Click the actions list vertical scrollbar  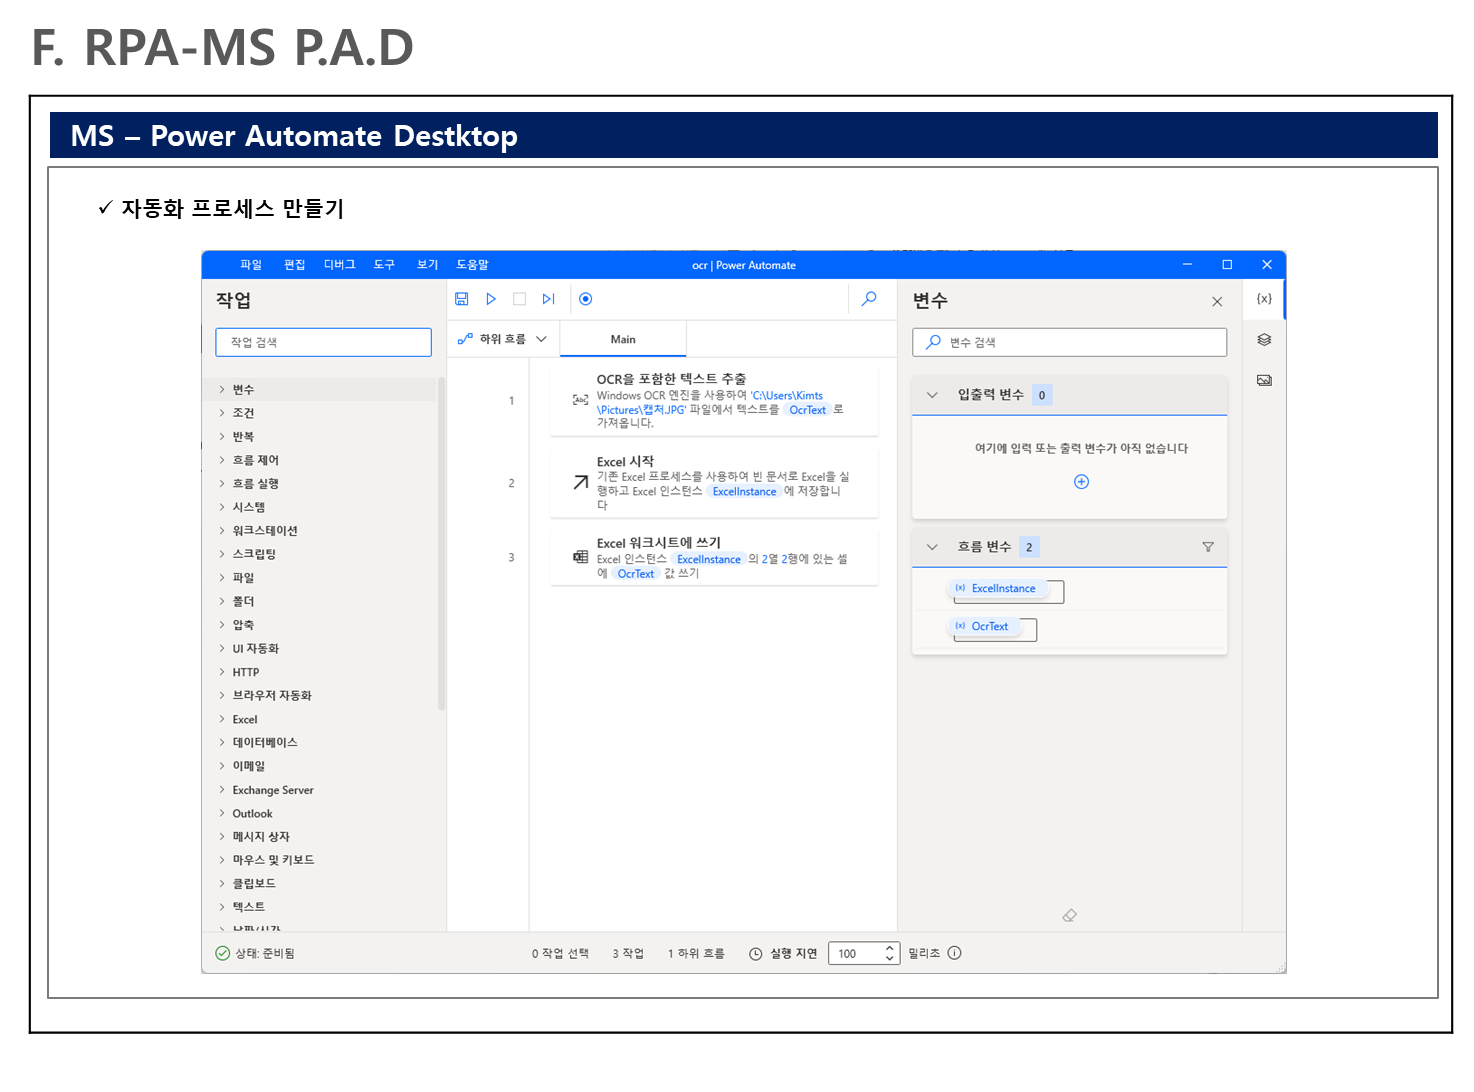click(x=441, y=545)
